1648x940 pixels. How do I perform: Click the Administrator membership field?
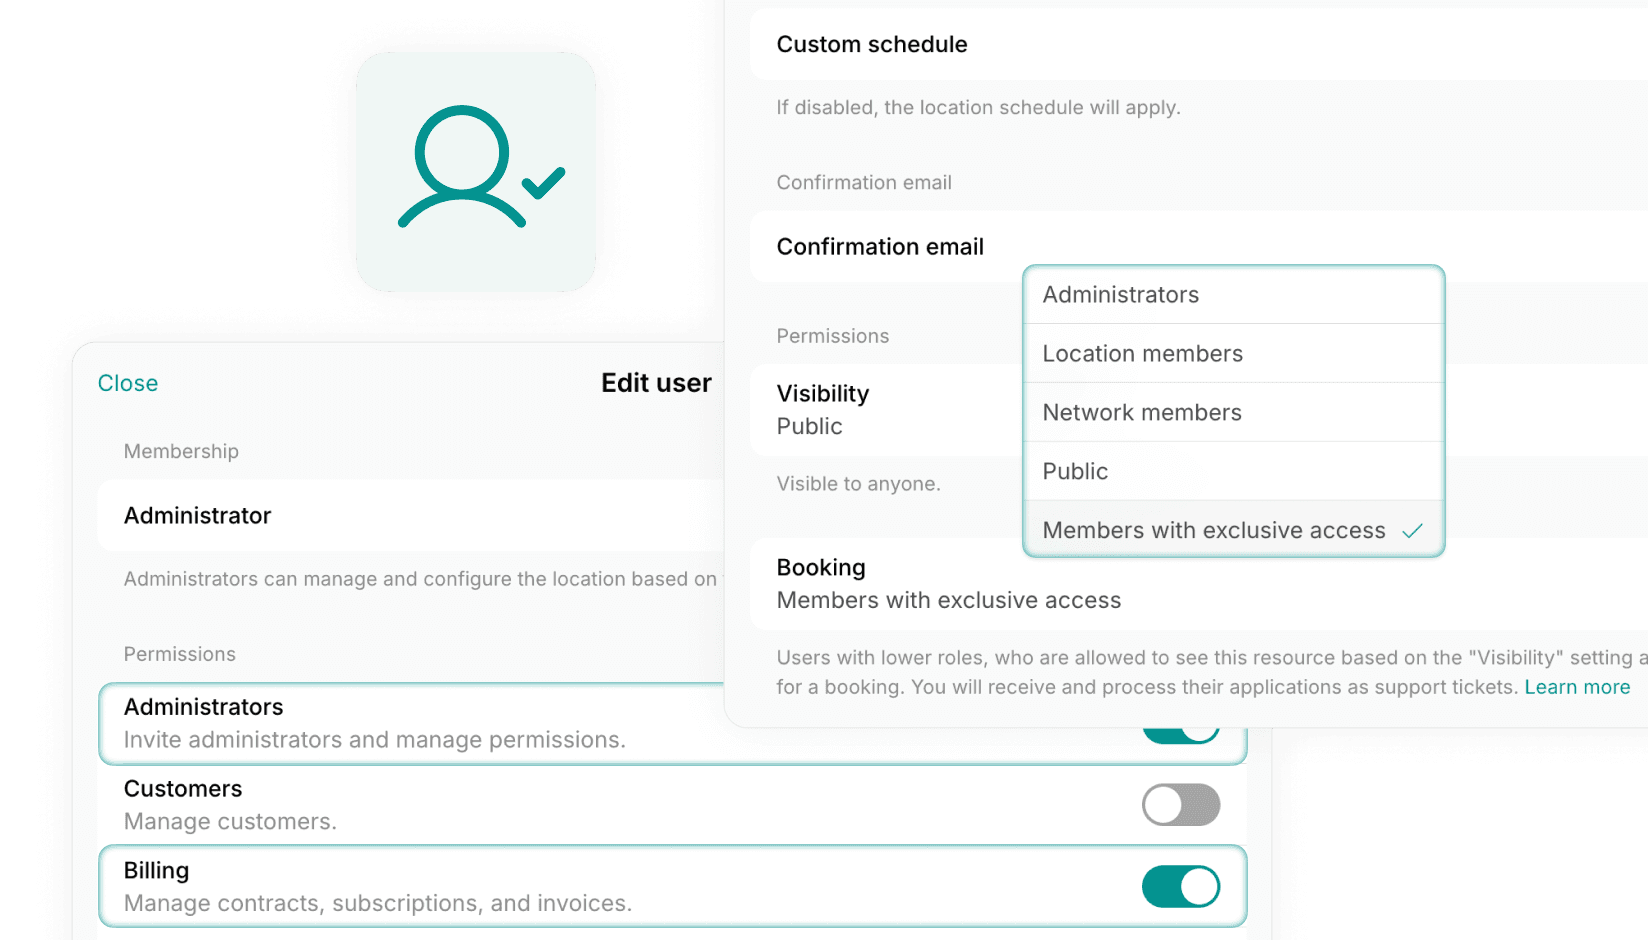point(197,515)
